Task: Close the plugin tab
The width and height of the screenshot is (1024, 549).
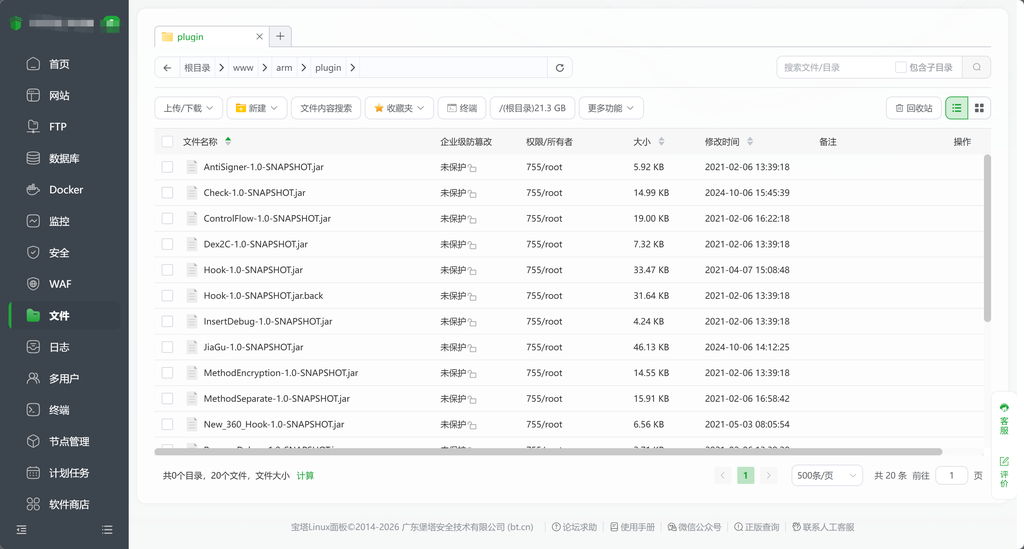Action: click(x=259, y=37)
